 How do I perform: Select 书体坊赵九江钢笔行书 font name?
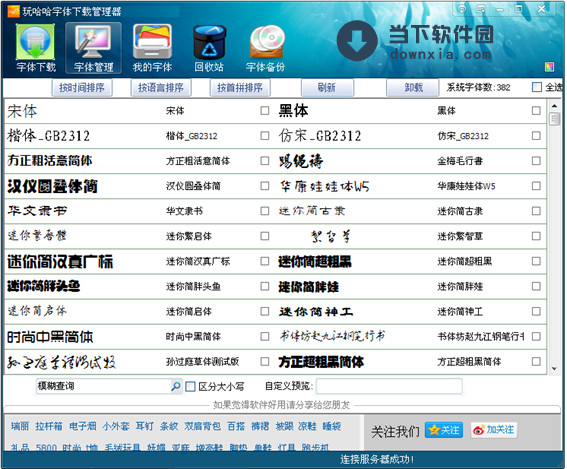(x=481, y=337)
